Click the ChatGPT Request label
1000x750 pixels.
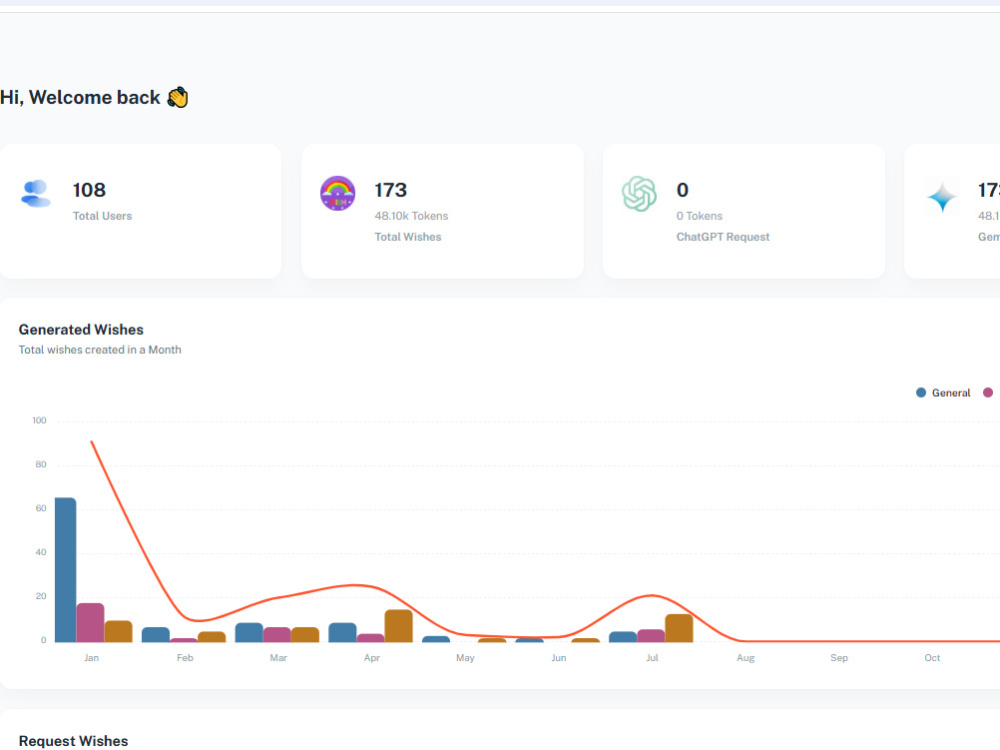(x=723, y=237)
